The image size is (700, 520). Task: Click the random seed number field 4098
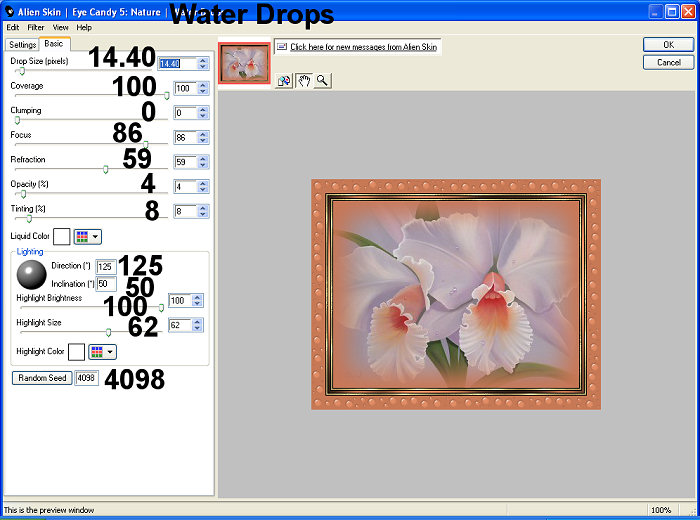(86, 378)
